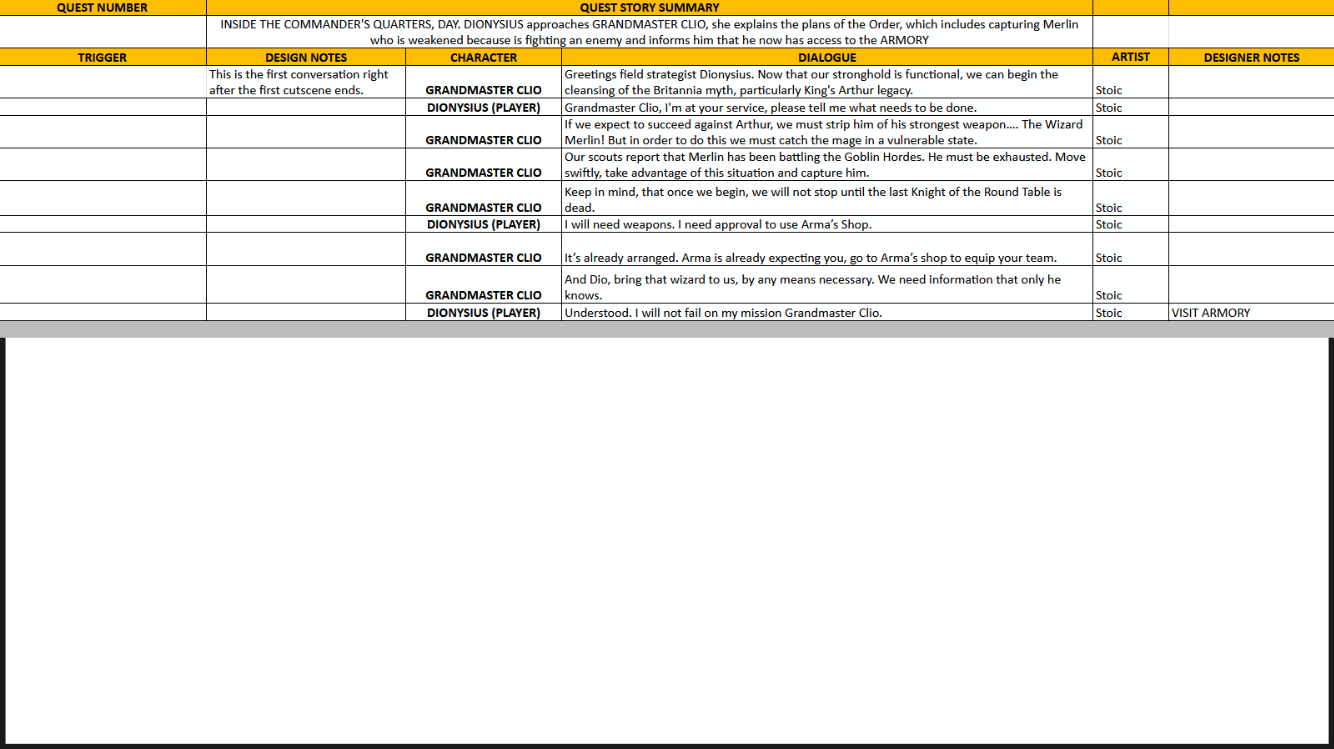Click the TRIGGER column header
This screenshot has width=1334, height=749.
click(102, 57)
